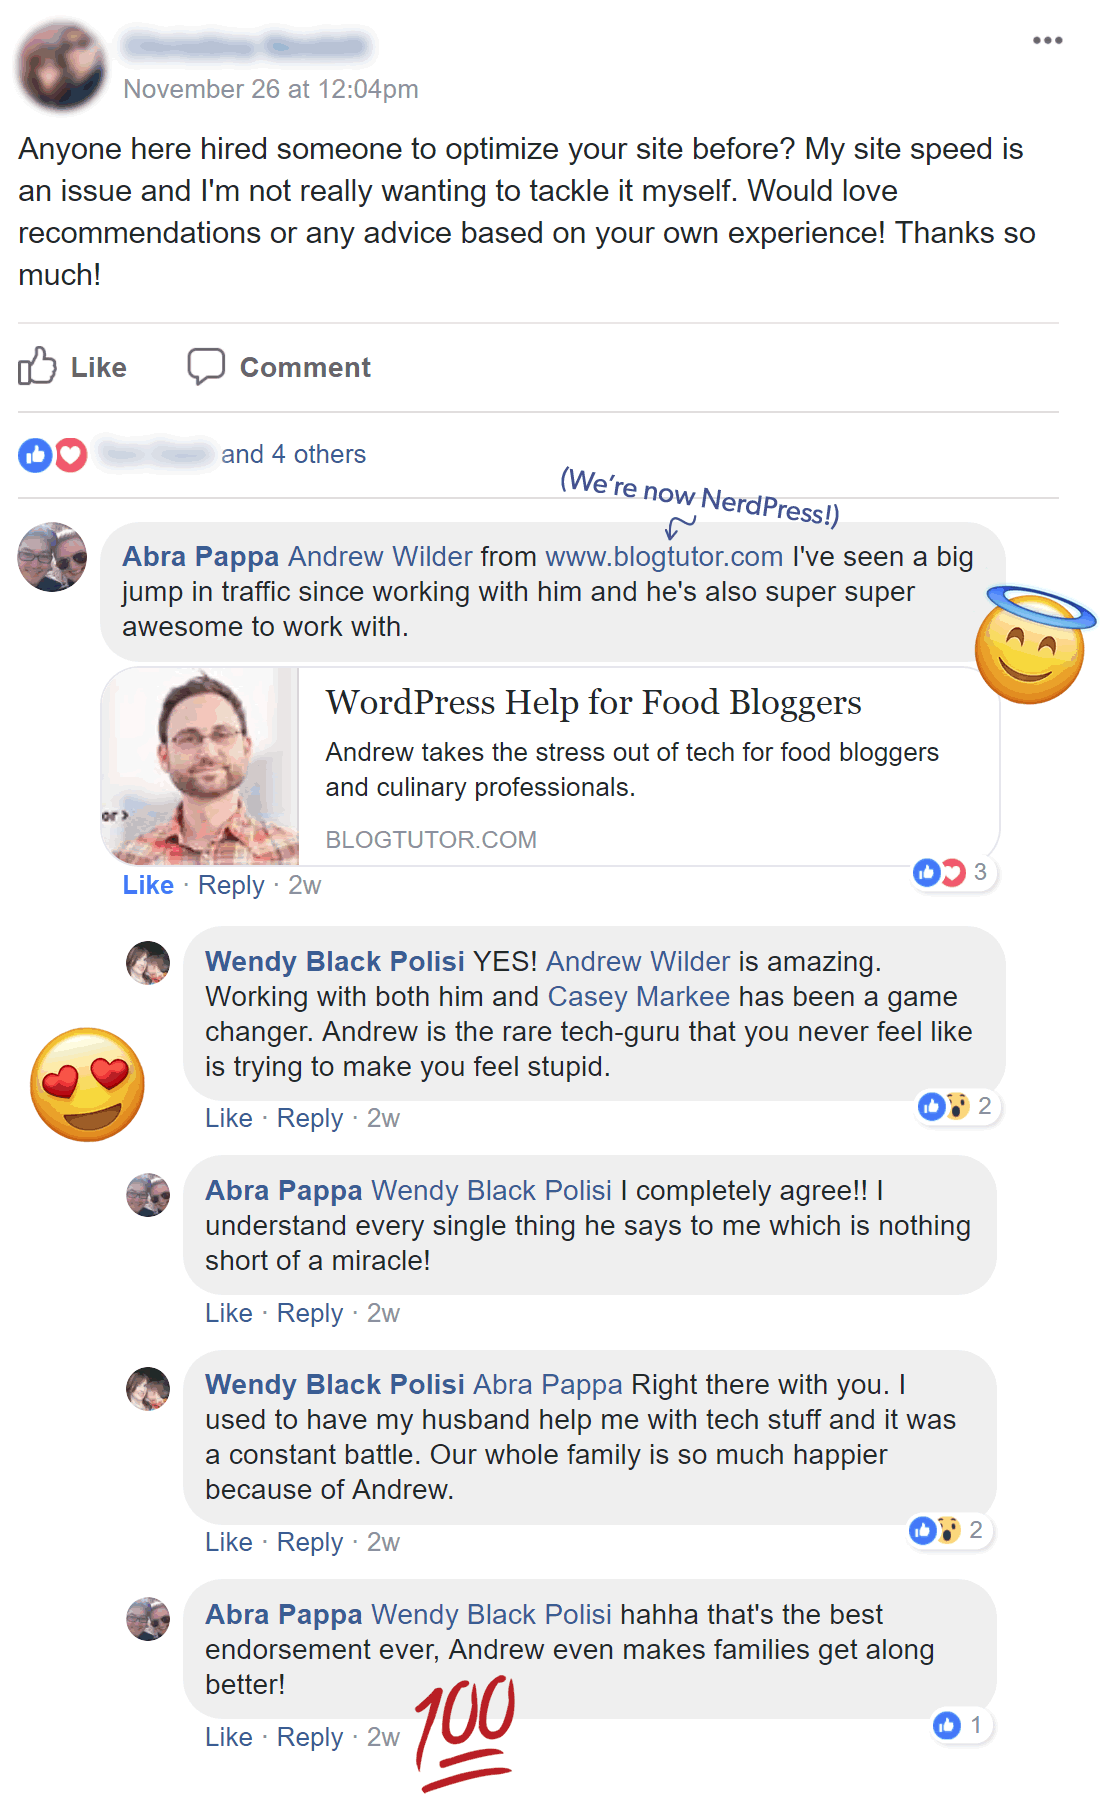The width and height of the screenshot is (1111, 1794).
Task: Open the post options three-dots menu
Action: 1047,40
